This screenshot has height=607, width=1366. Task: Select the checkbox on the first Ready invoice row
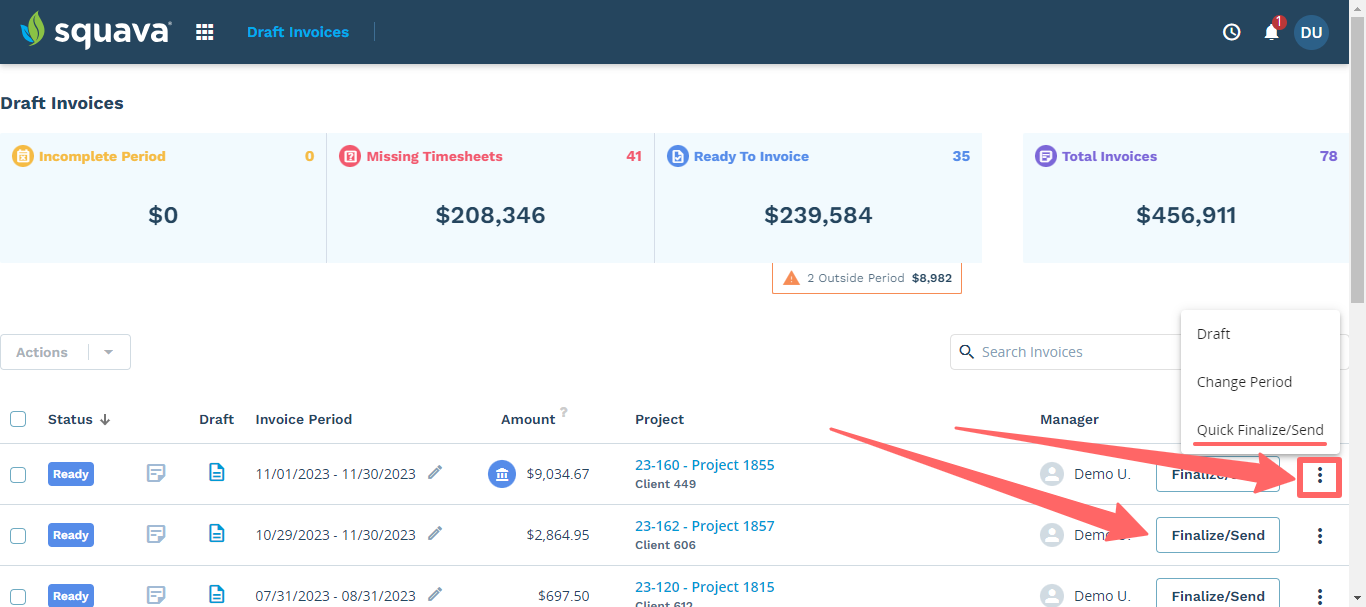coord(17,473)
